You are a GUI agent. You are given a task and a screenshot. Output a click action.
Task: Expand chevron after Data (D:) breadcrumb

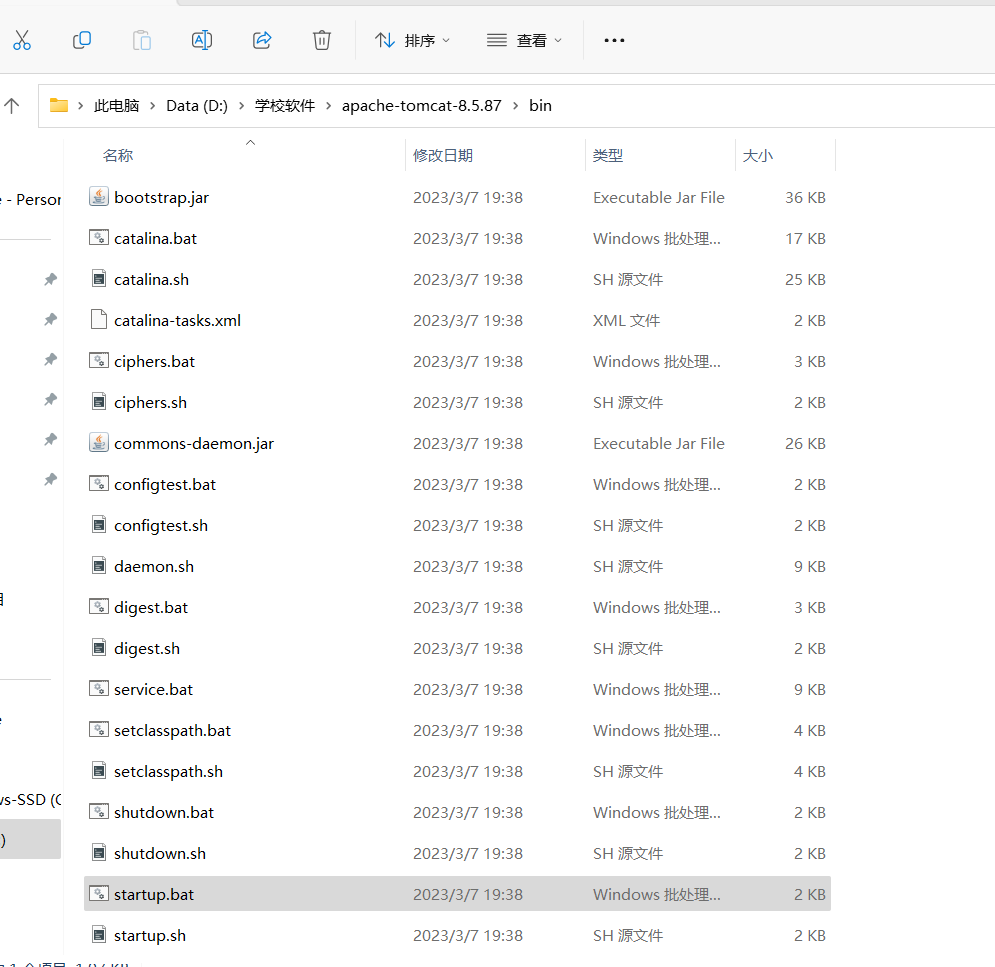pos(241,106)
